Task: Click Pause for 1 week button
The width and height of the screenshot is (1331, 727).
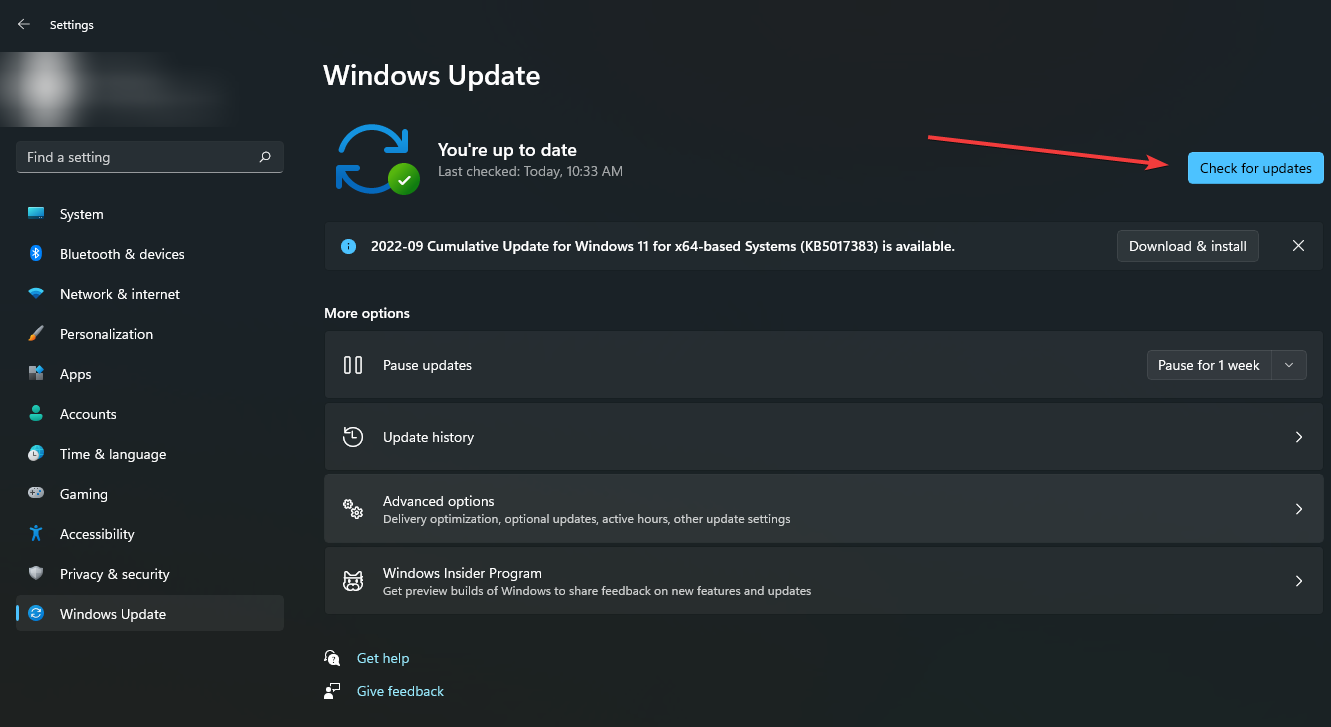Action: (x=1209, y=365)
